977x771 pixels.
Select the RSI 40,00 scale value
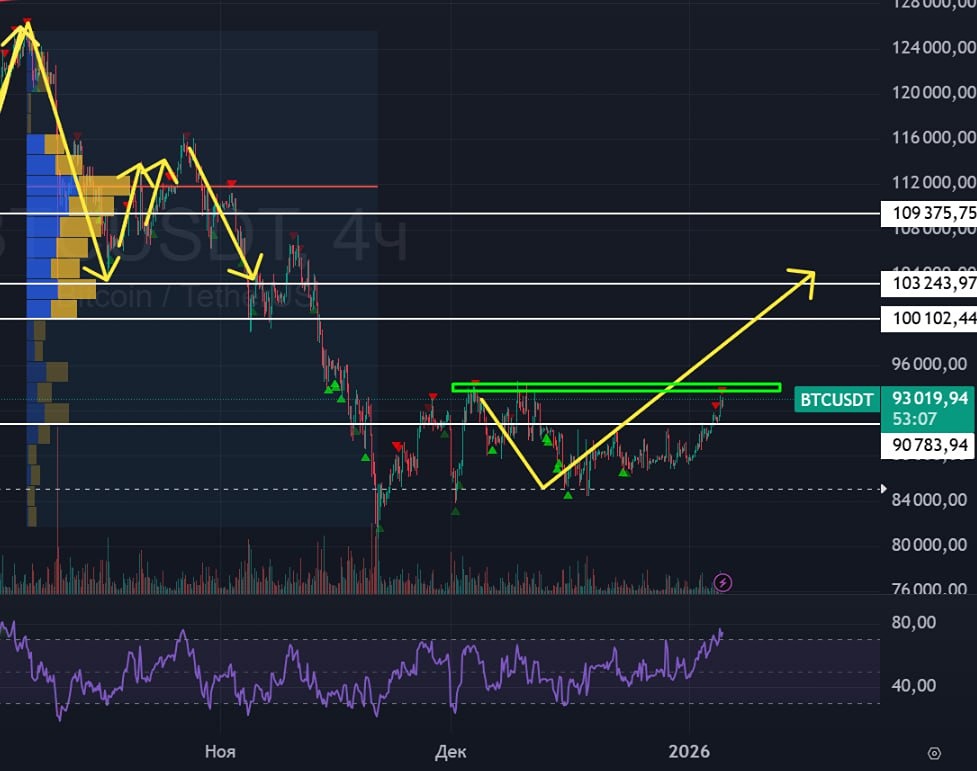pos(913,686)
